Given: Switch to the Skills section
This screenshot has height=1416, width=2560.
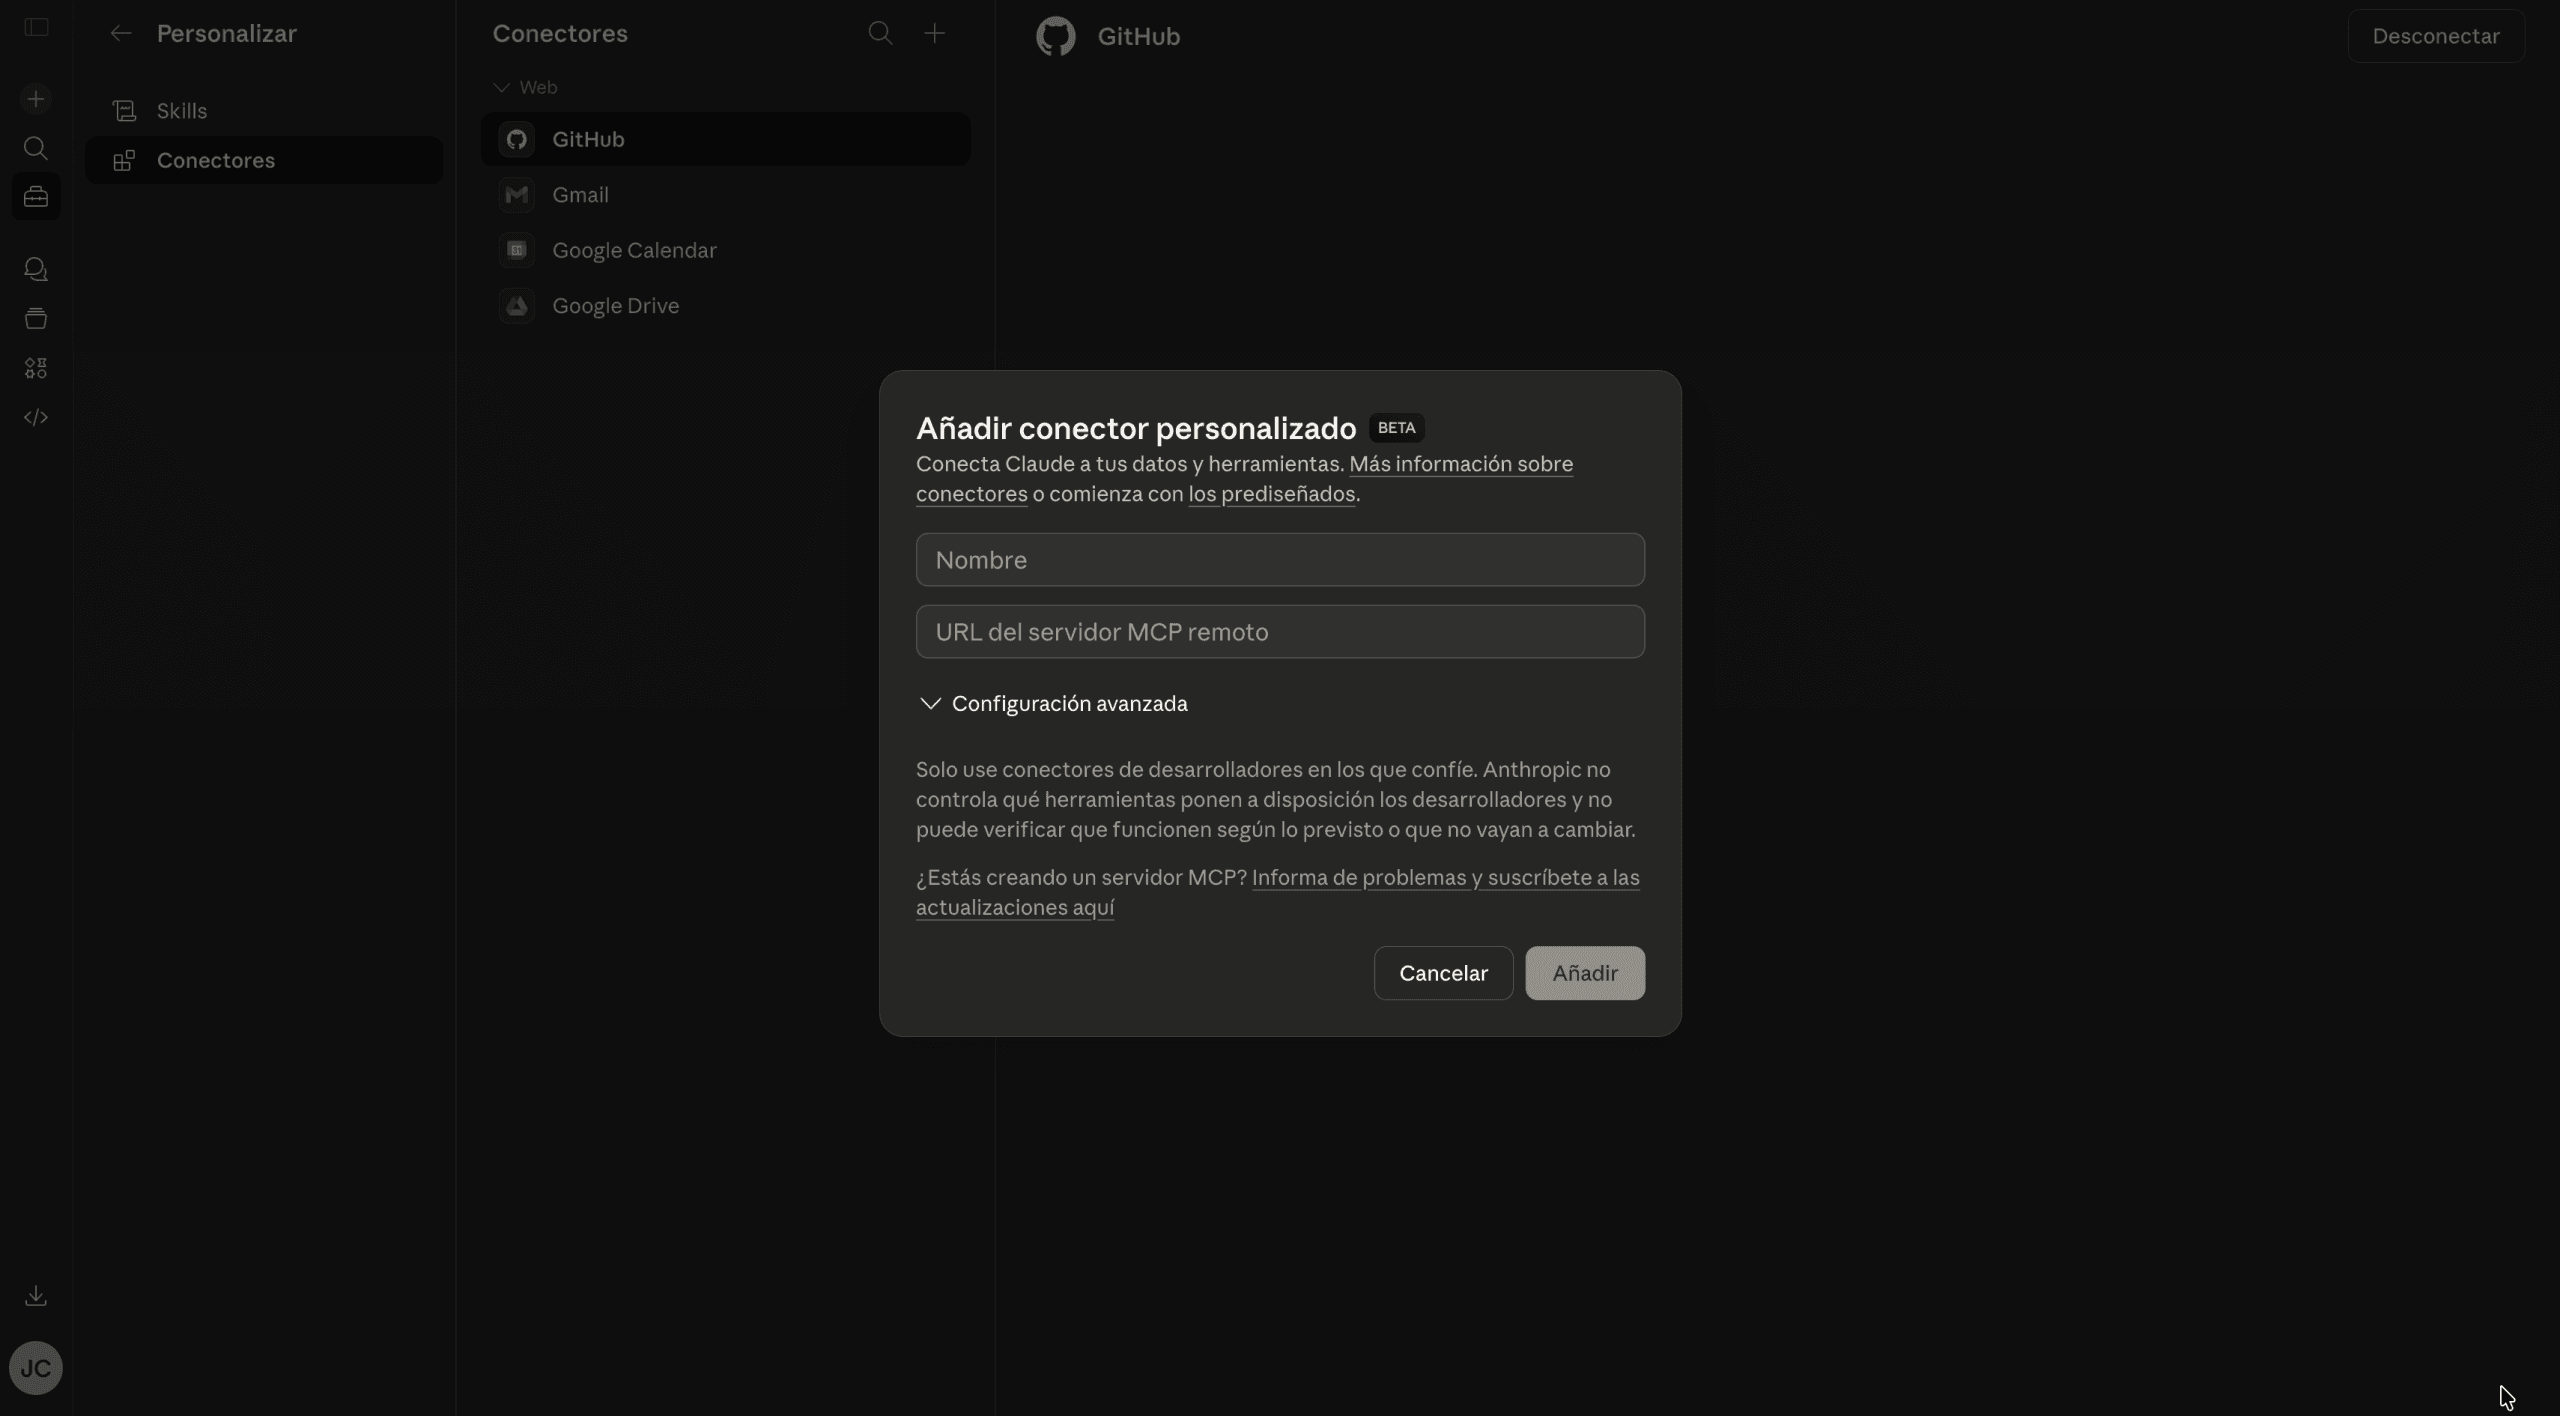Looking at the screenshot, I should 183,110.
